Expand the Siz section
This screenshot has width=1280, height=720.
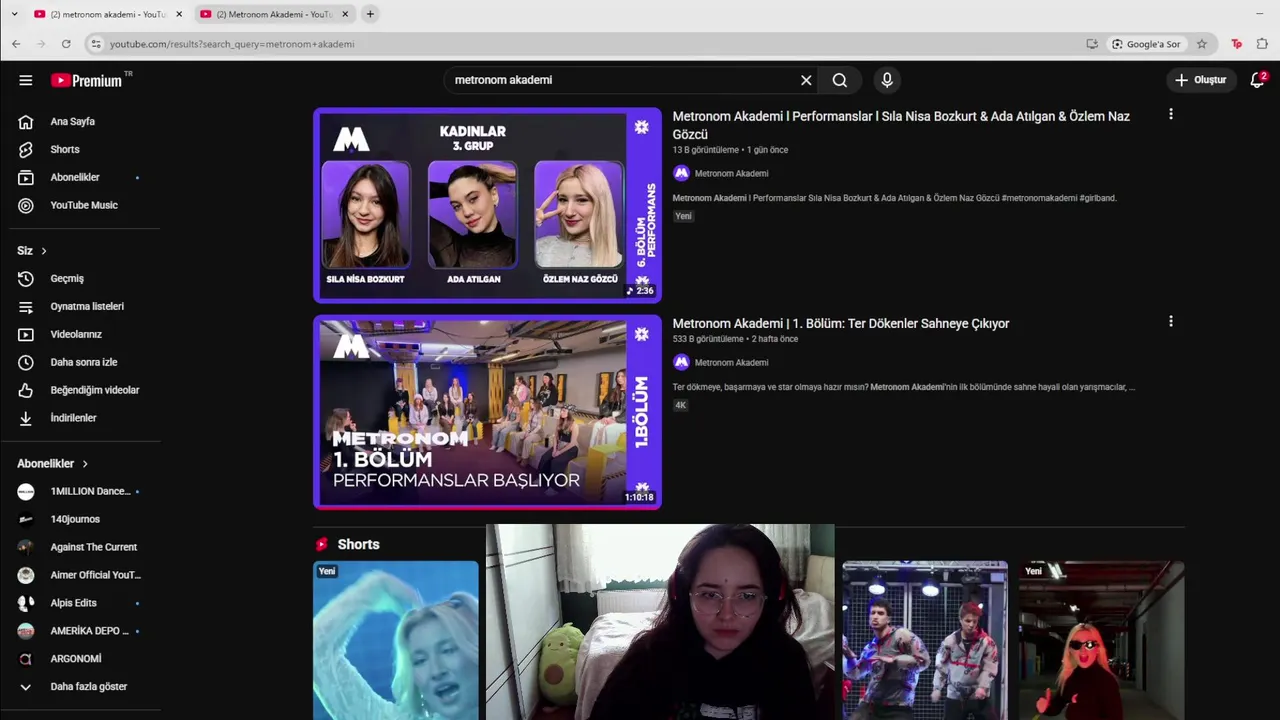pyautogui.click(x=32, y=251)
